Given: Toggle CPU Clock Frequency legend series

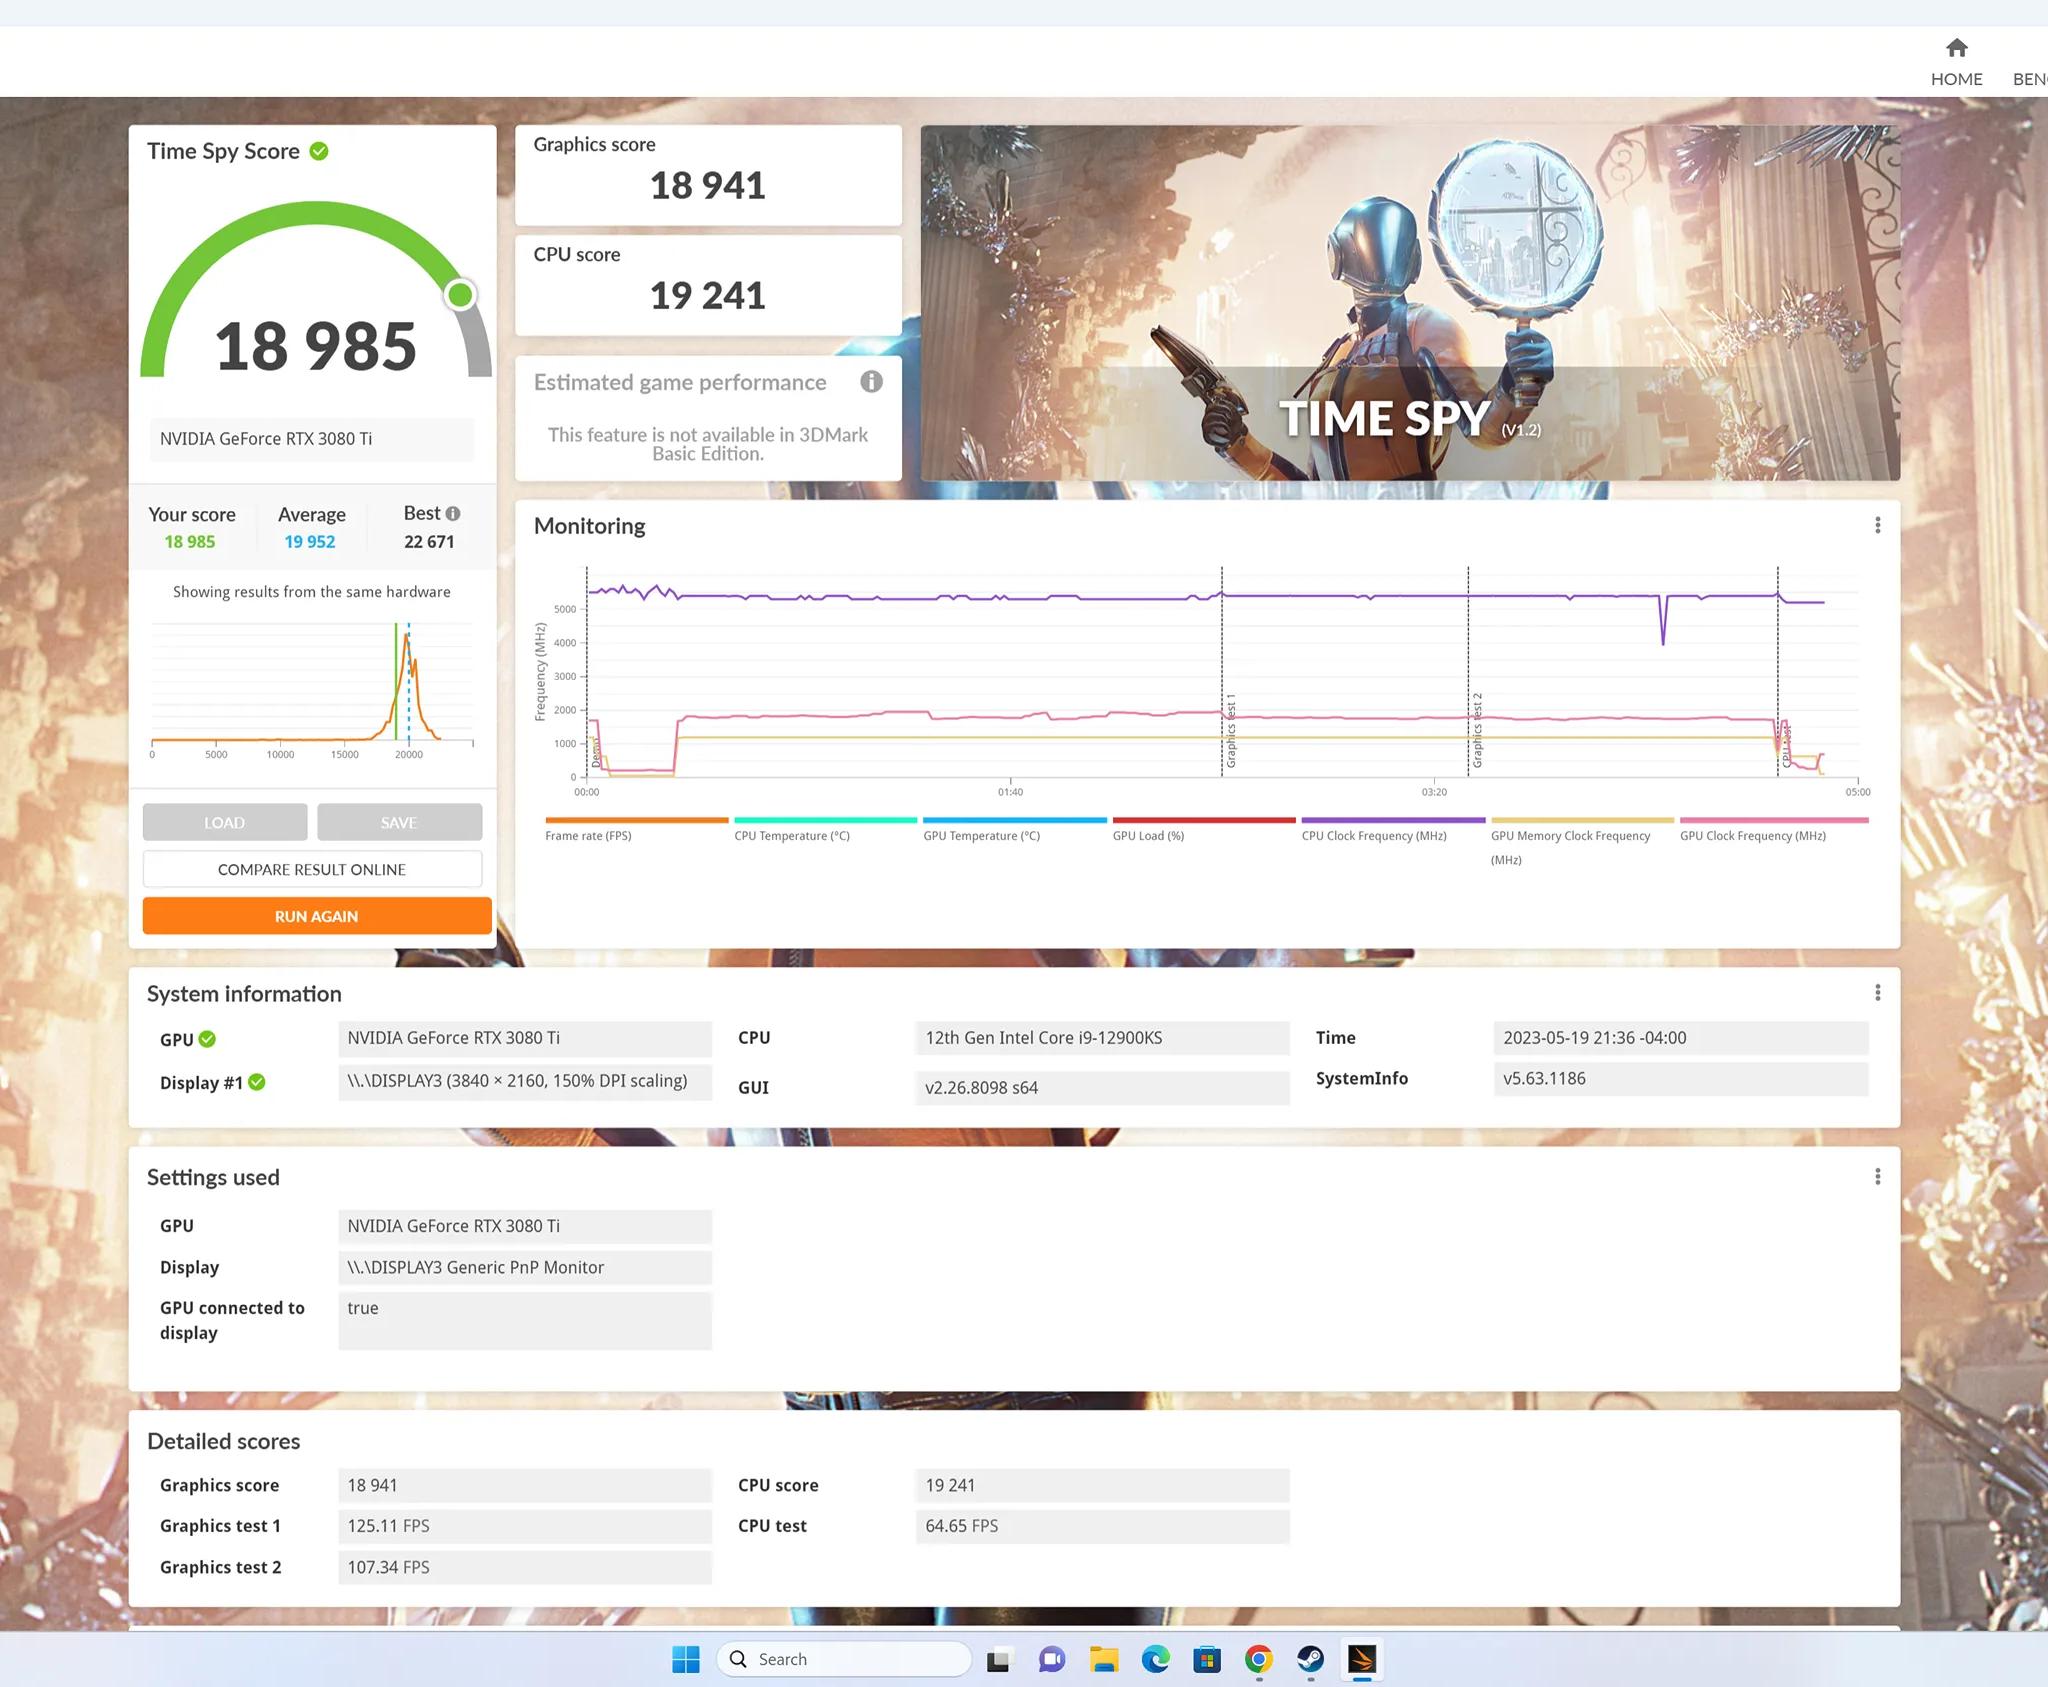Looking at the screenshot, I should click(1393, 829).
